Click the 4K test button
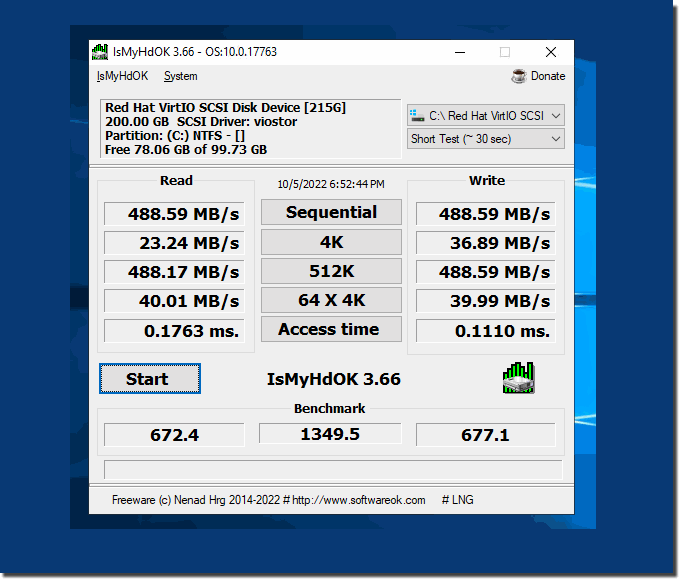680x580 pixels. click(x=331, y=242)
